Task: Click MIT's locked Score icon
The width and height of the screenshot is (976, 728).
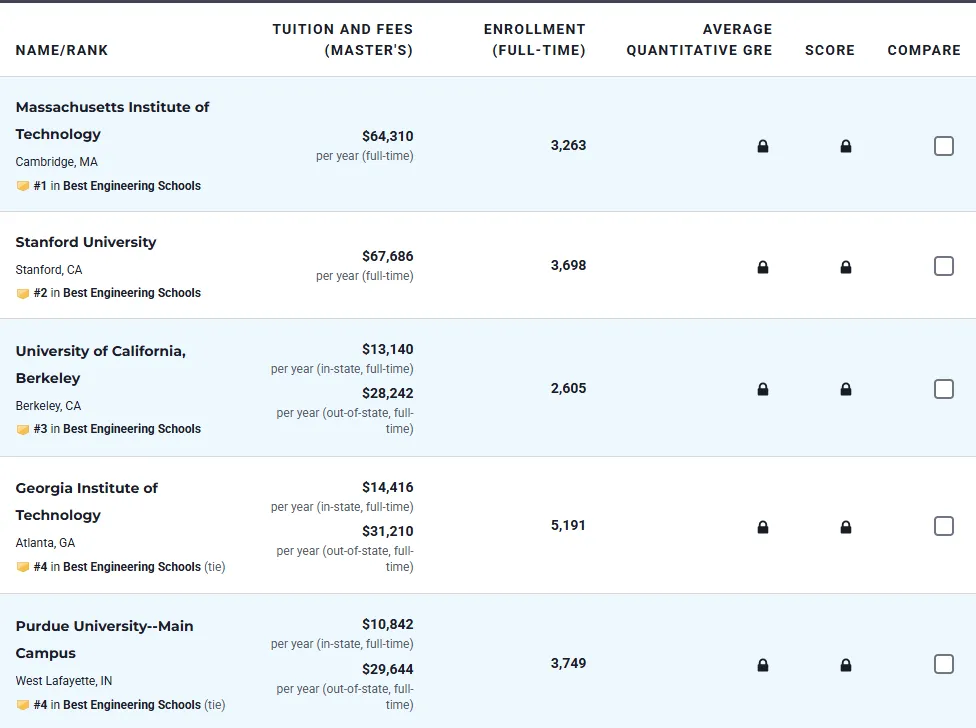Action: [x=846, y=147]
